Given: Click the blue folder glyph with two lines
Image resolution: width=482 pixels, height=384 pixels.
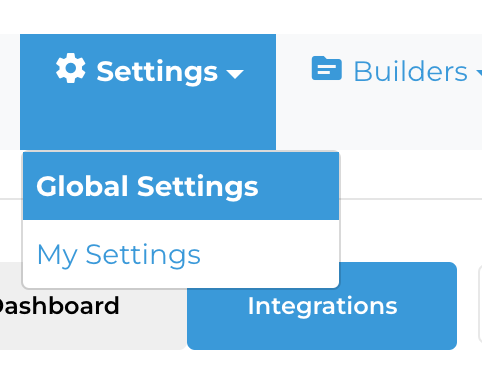Looking at the screenshot, I should click(327, 68).
